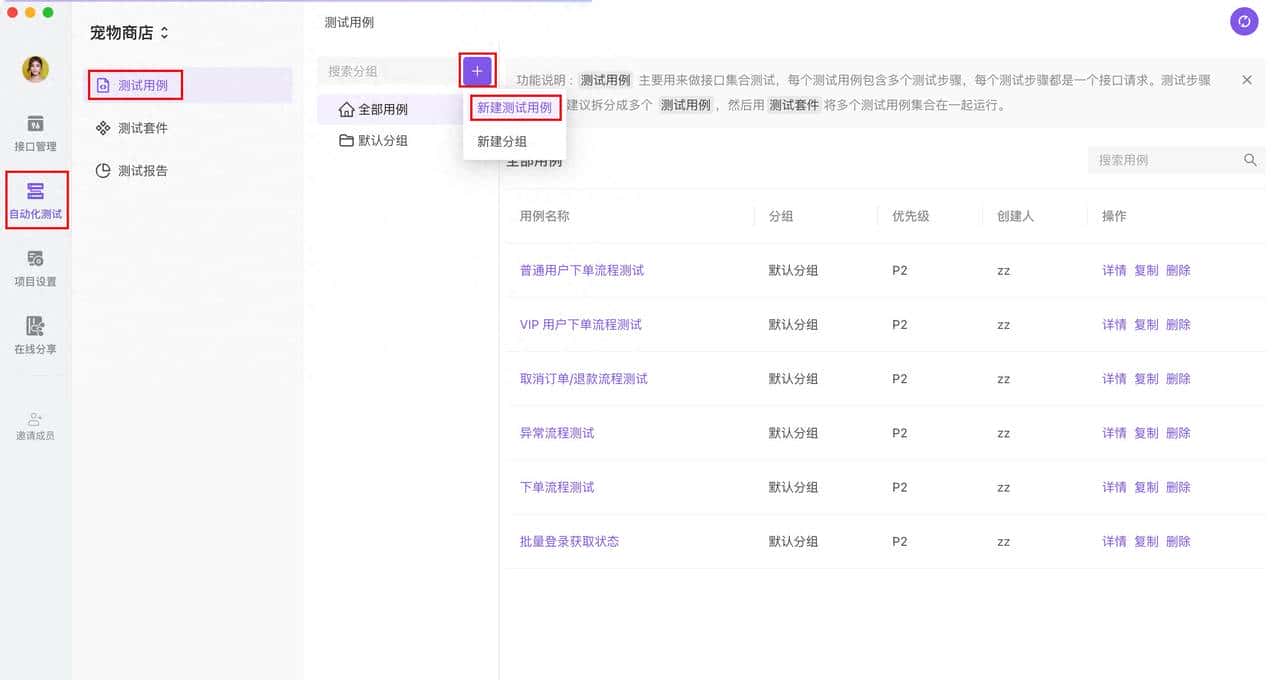Click the magnifier icon in 搜索用例 box

click(1250, 160)
